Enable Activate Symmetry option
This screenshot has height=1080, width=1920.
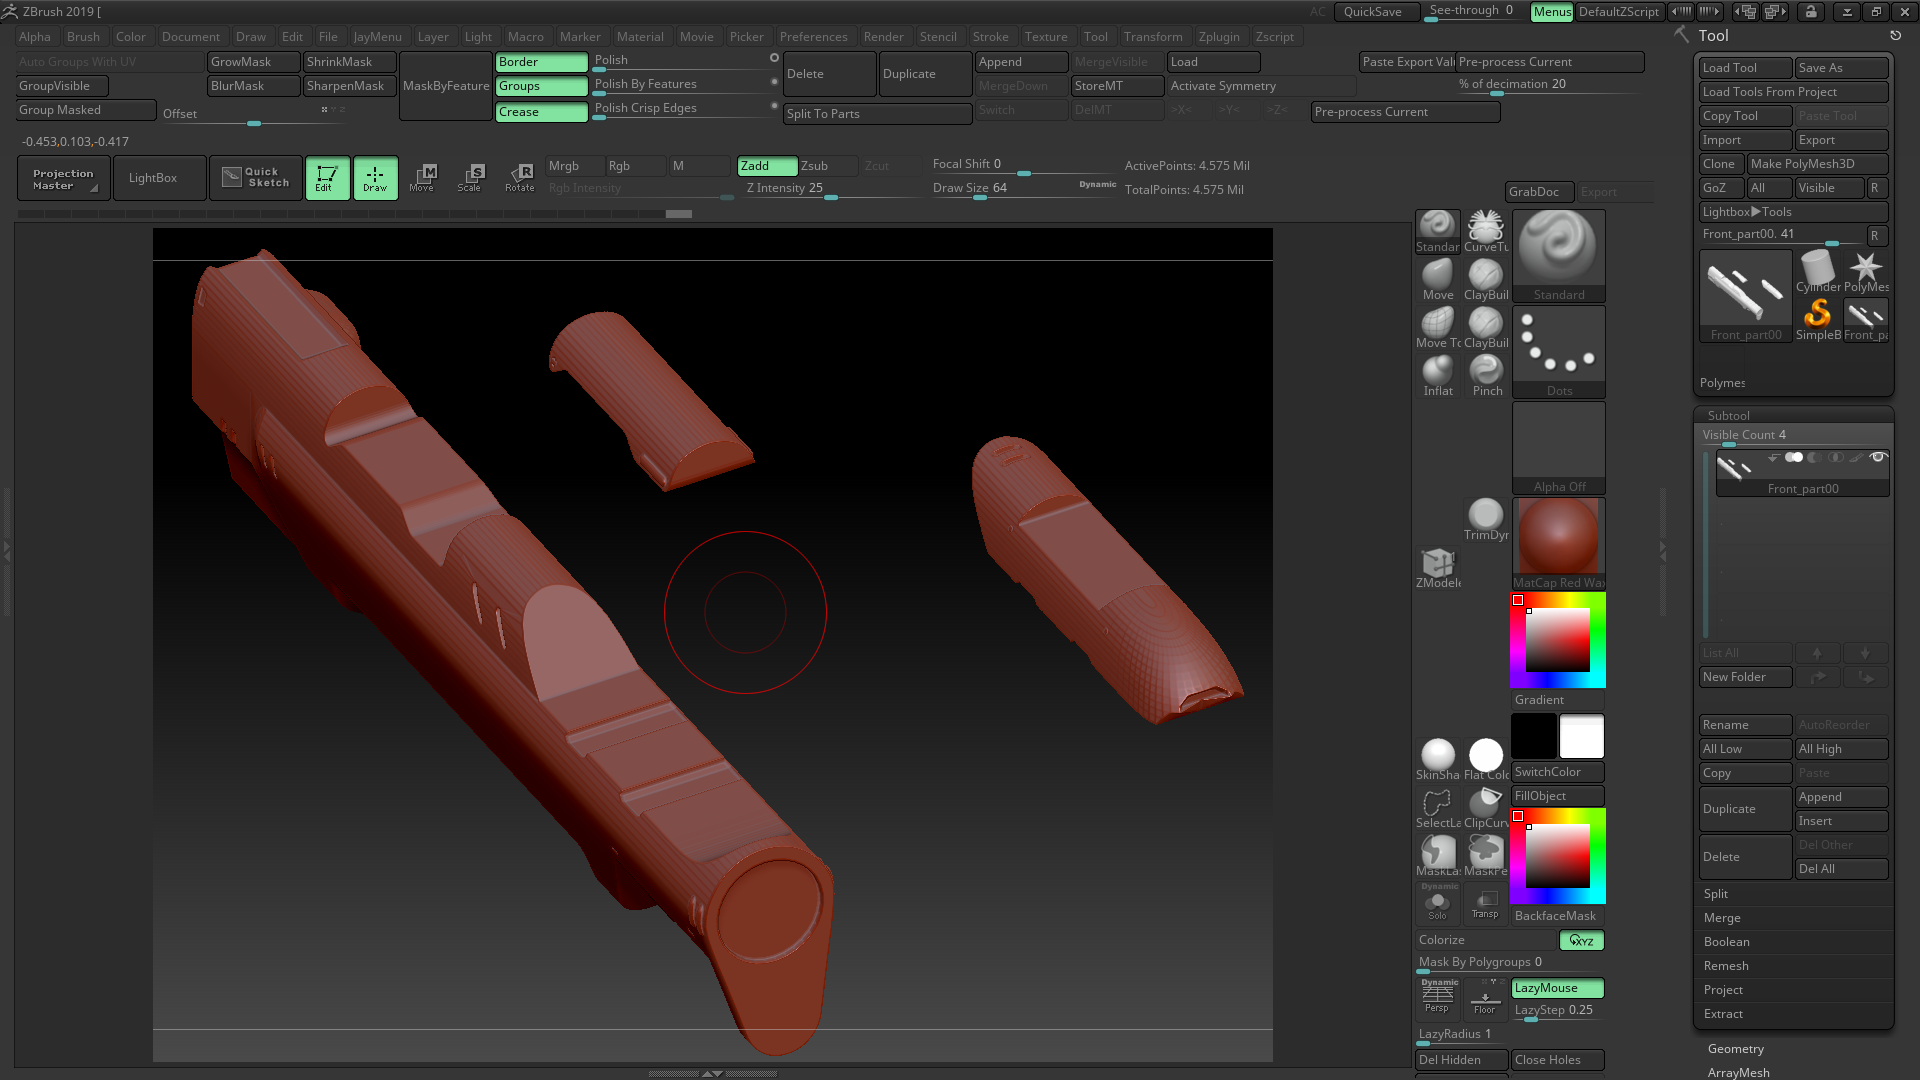click(1222, 84)
